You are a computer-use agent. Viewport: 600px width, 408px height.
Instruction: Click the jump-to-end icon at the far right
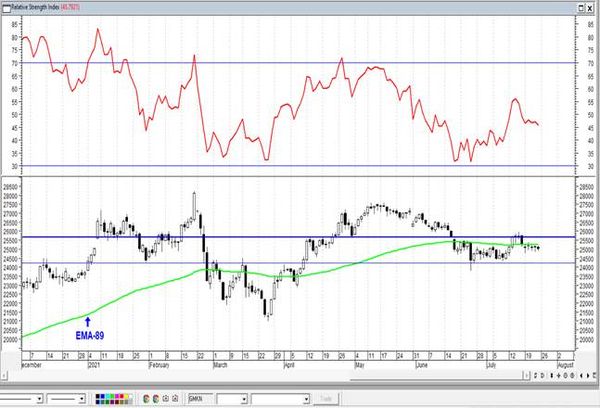pos(594,375)
